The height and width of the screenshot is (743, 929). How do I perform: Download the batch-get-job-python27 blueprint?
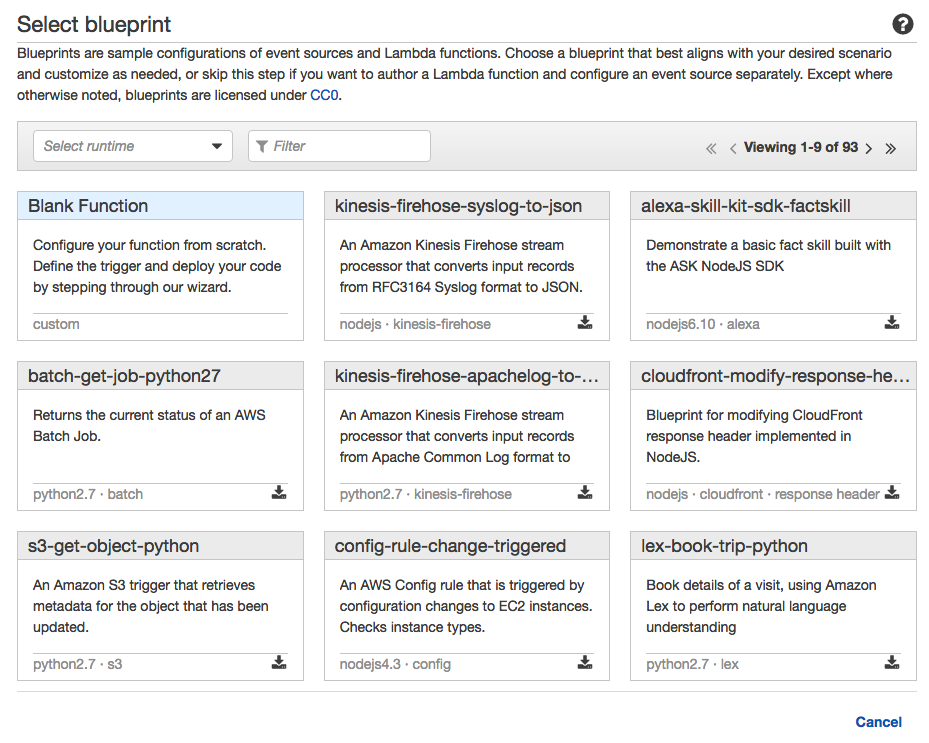coord(279,492)
